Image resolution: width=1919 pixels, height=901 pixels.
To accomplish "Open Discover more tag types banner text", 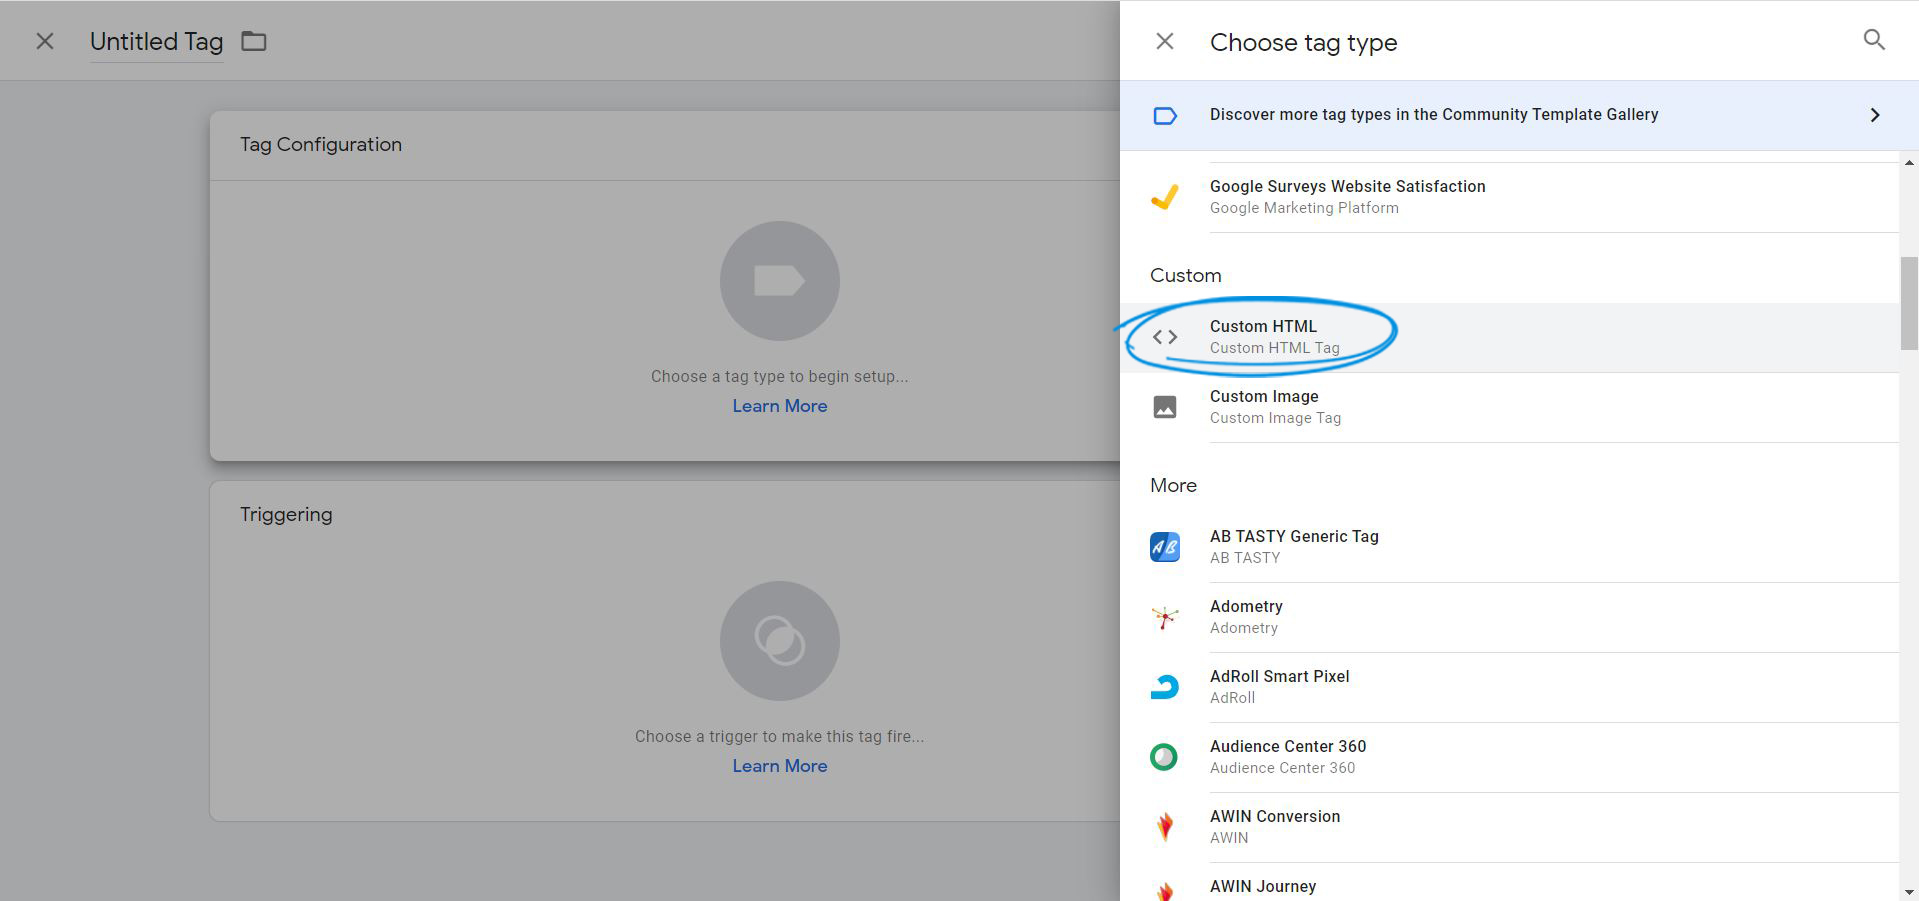I will coord(1434,115).
